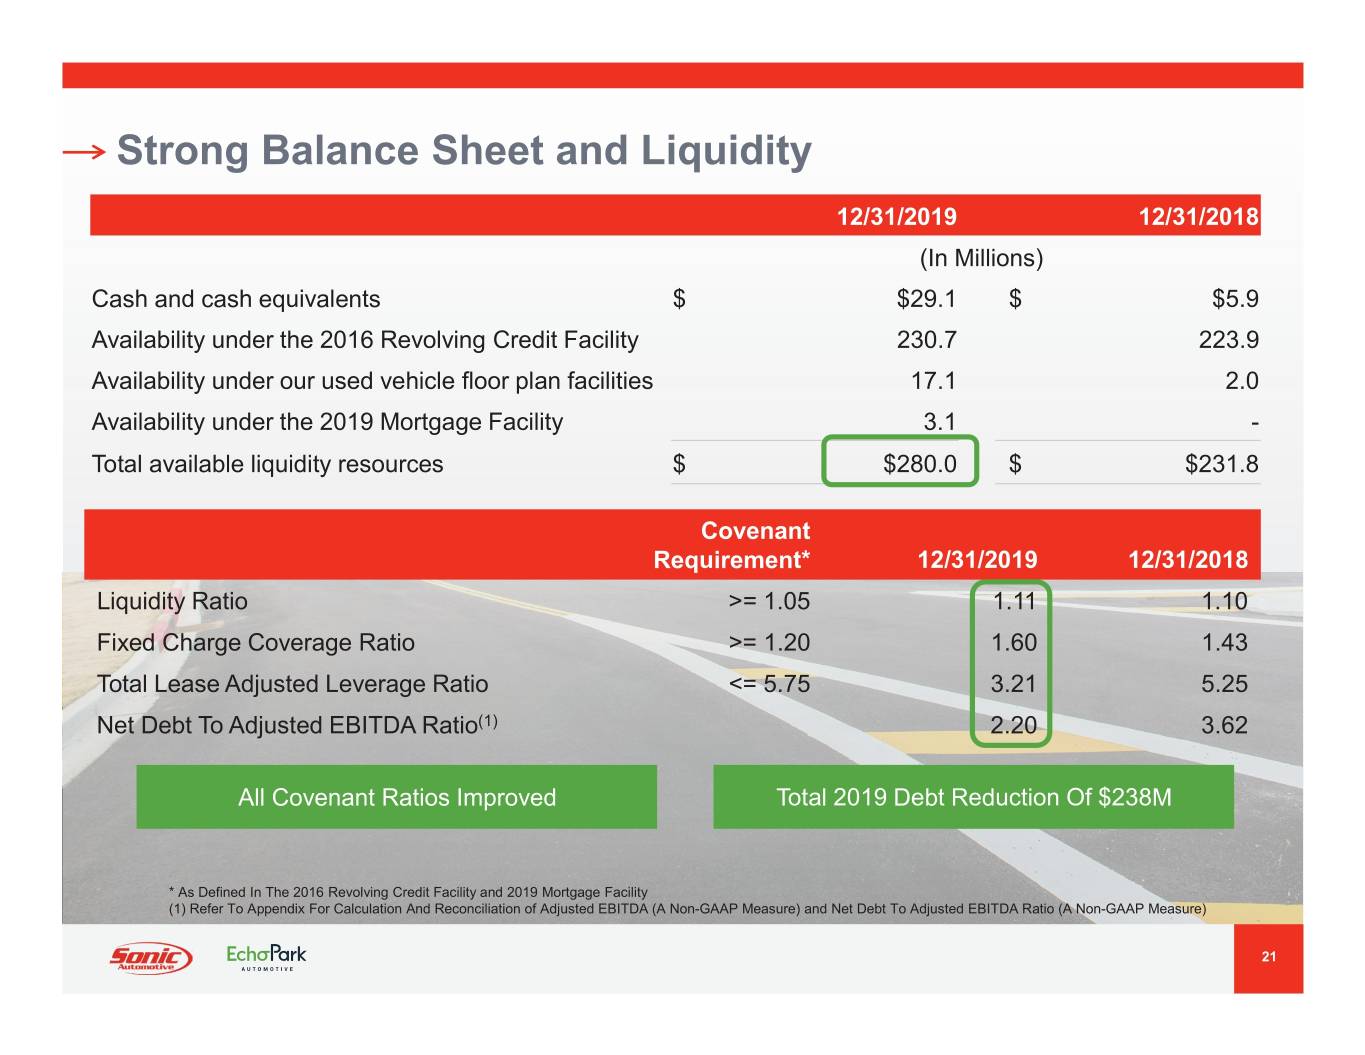Click the footnote (1) about the Appendix reconciliation

coord(687,909)
